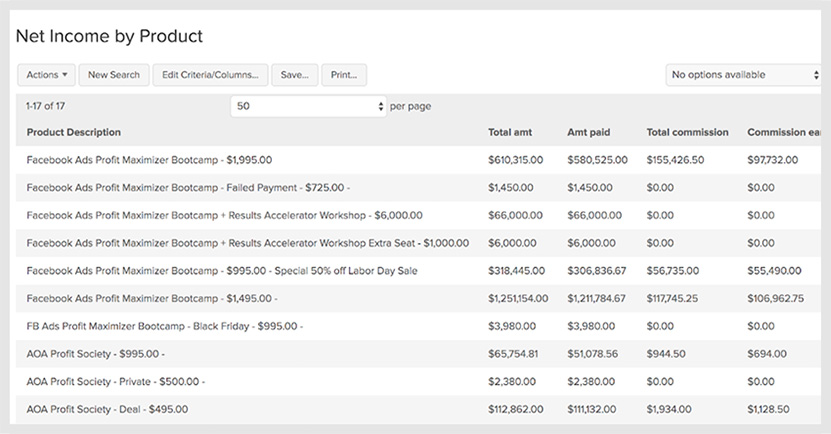This screenshot has width=831, height=434.
Task: Click Black Friday row total amount $3,980.00
Action: (512, 326)
